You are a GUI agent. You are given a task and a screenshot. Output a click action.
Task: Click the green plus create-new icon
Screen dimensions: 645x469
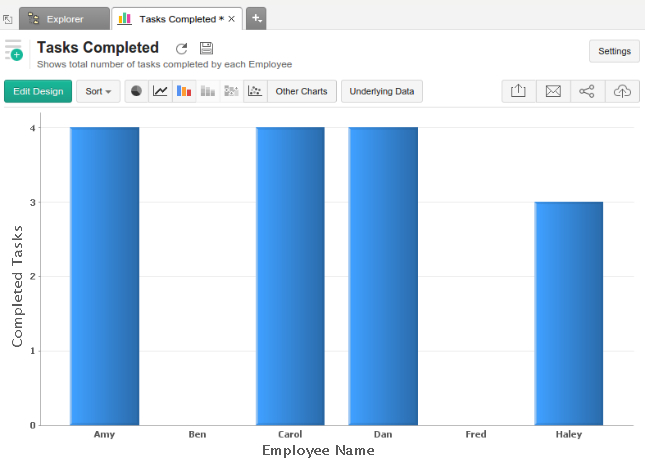16,54
